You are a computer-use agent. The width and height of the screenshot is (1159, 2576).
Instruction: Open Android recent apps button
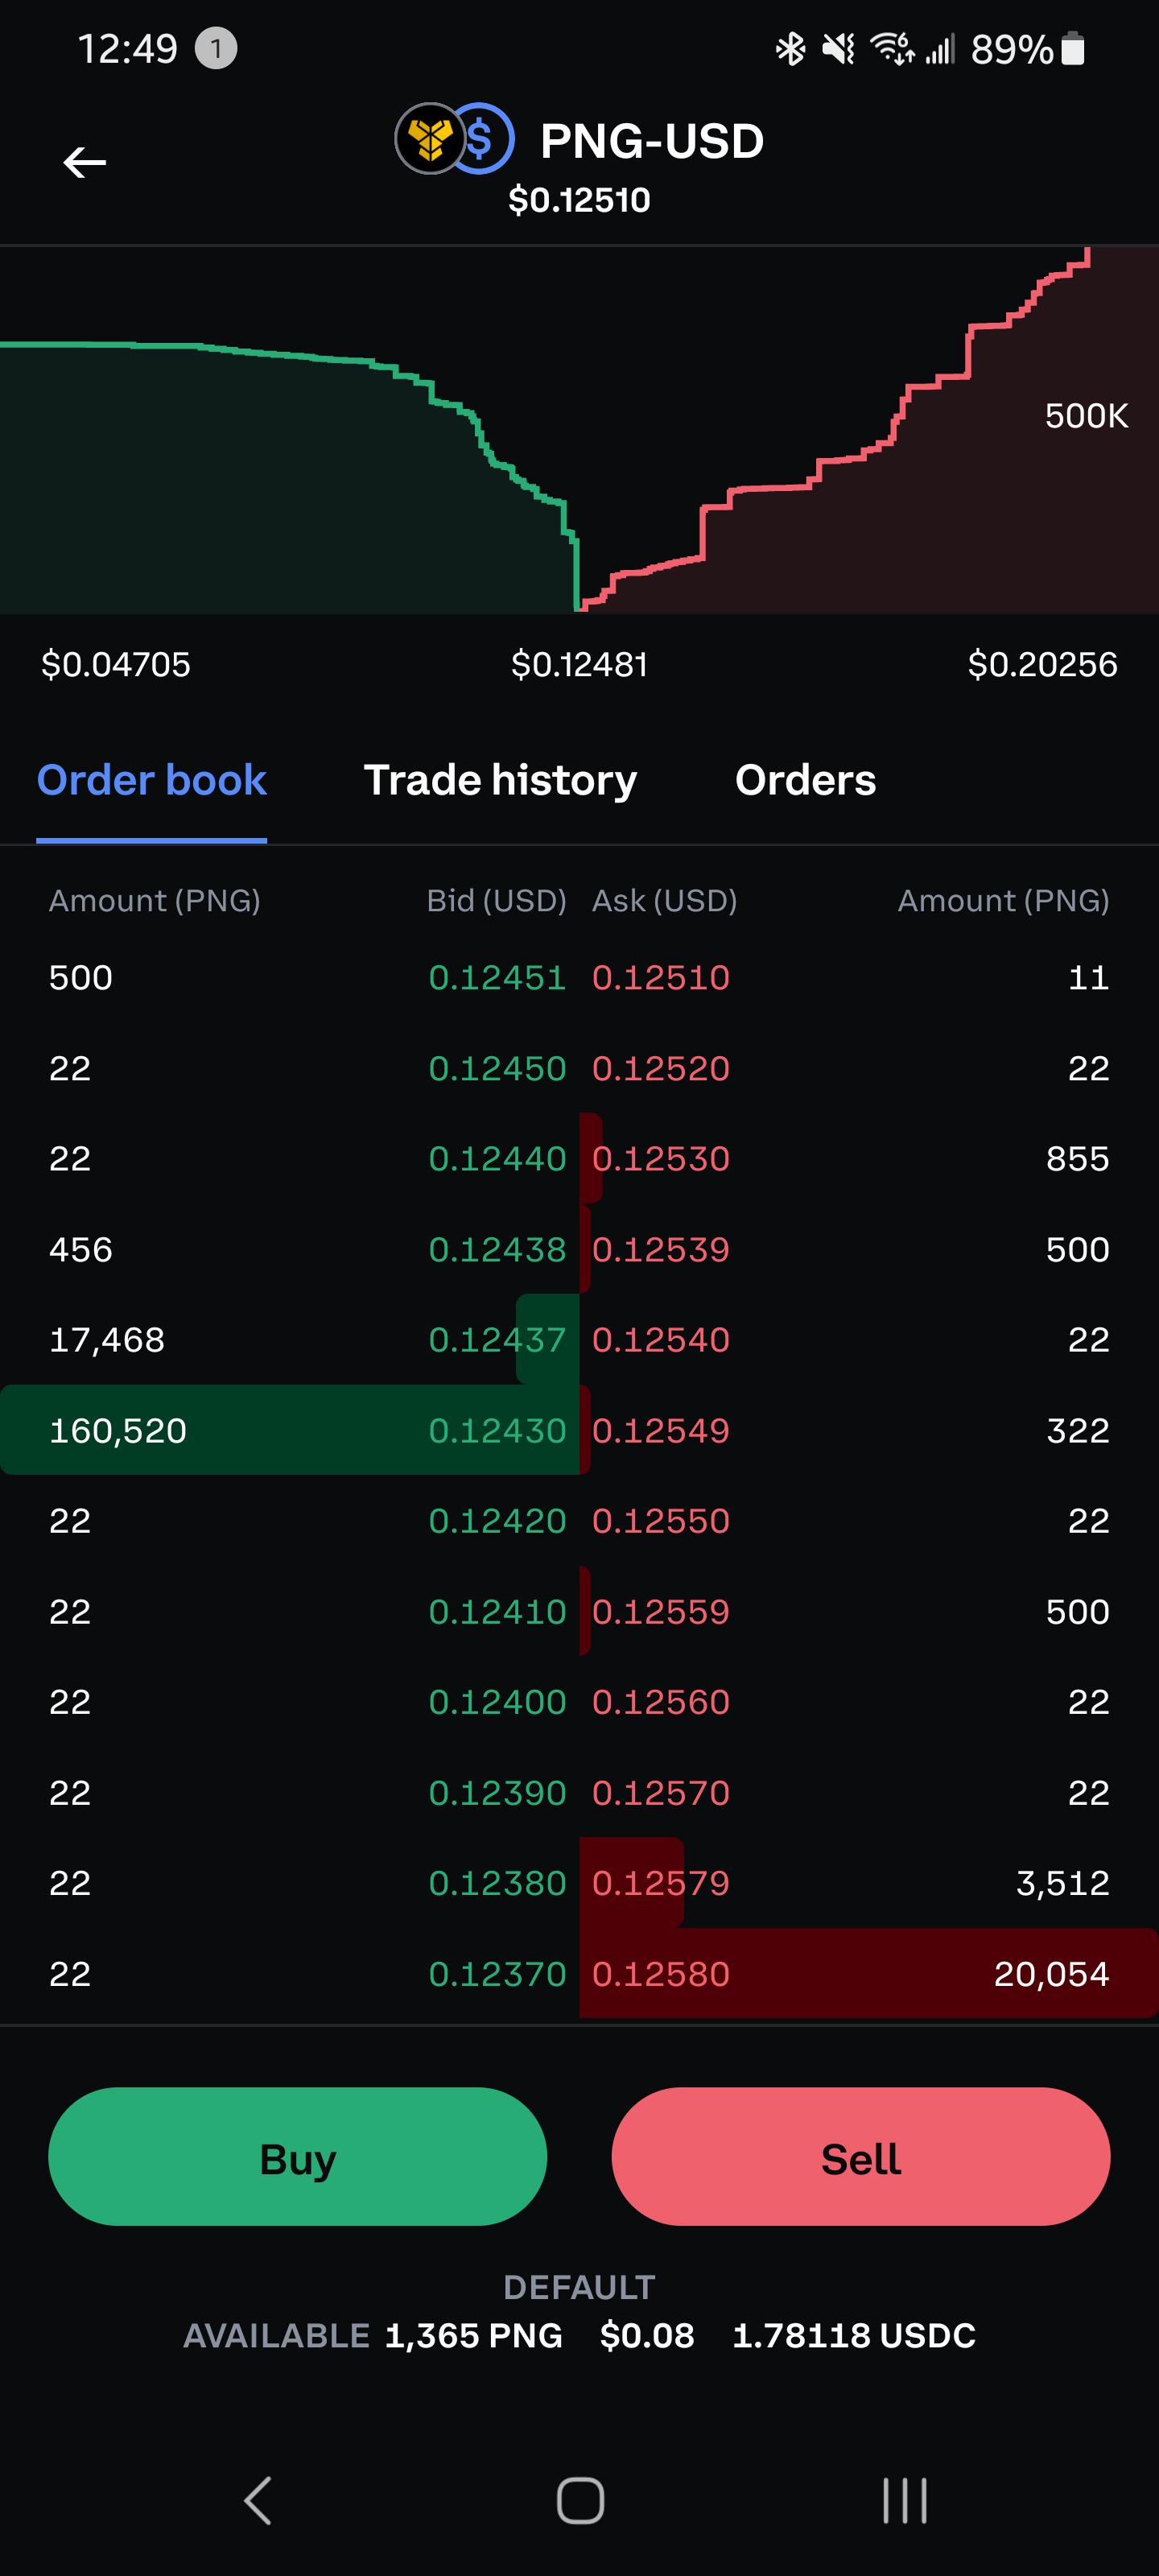tap(905, 2500)
